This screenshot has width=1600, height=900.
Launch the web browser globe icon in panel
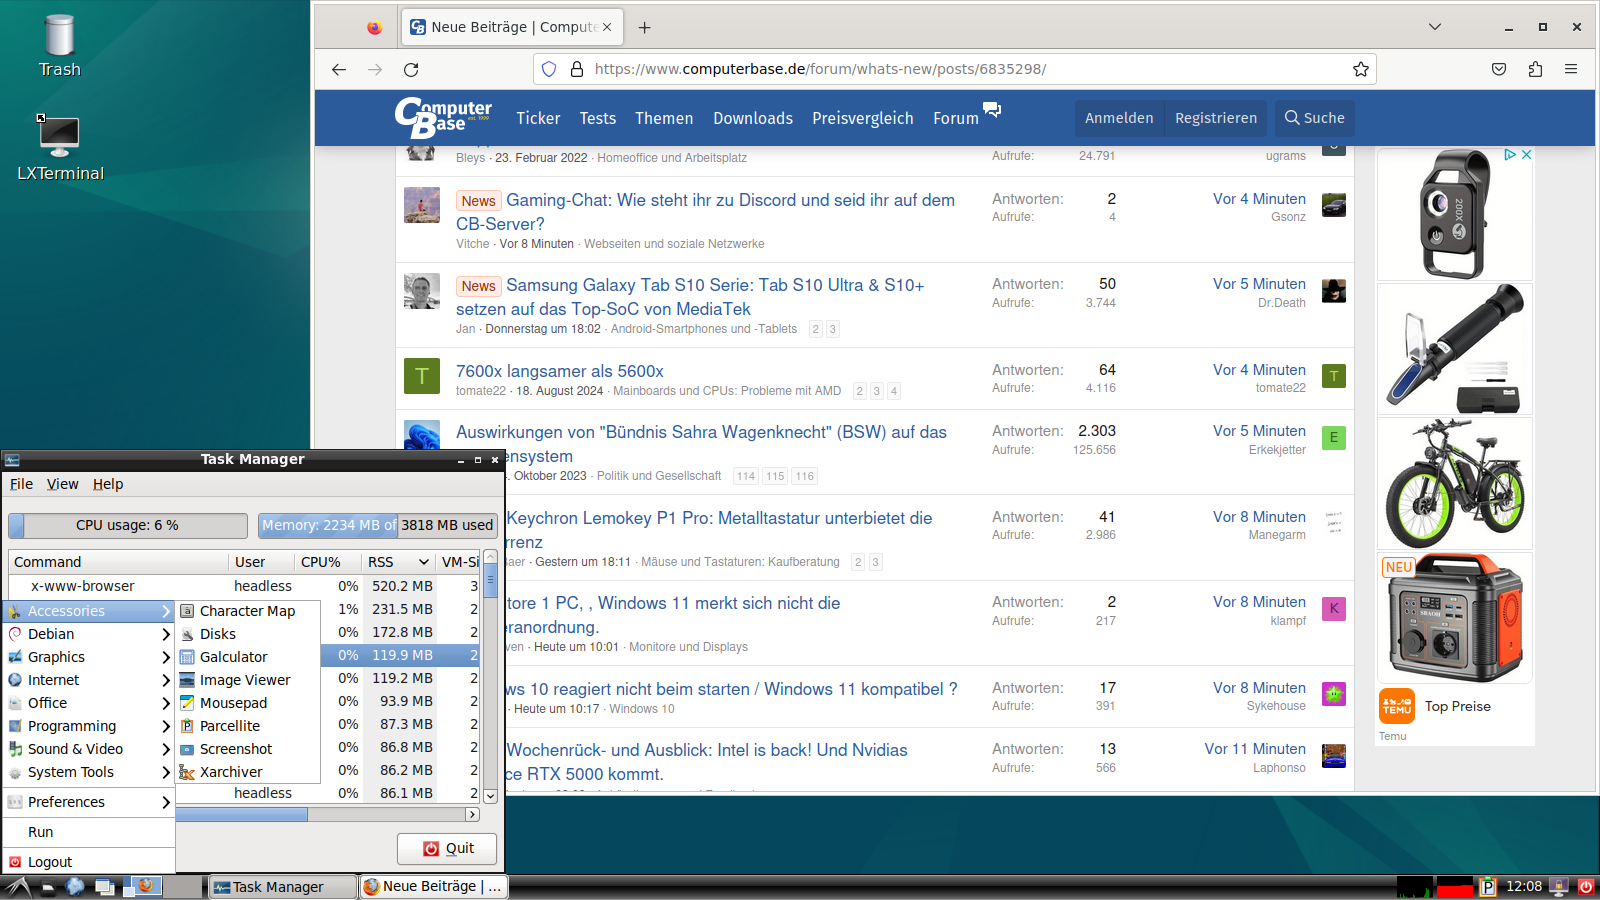point(75,886)
